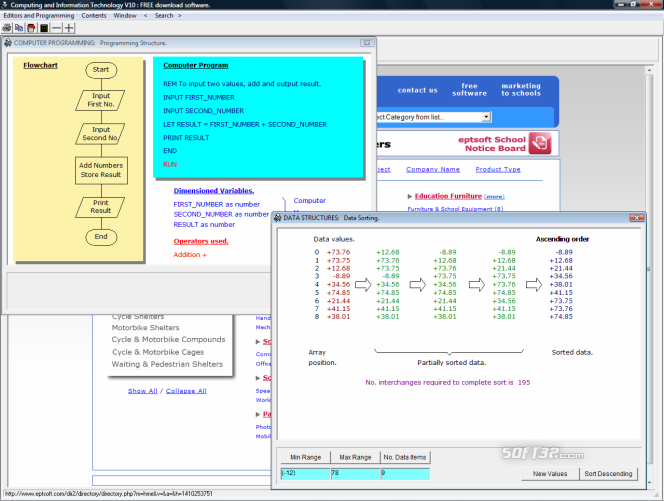The image size is (664, 501).
Task: Click the eptsoft School Notice Board icon
Action: [538, 143]
